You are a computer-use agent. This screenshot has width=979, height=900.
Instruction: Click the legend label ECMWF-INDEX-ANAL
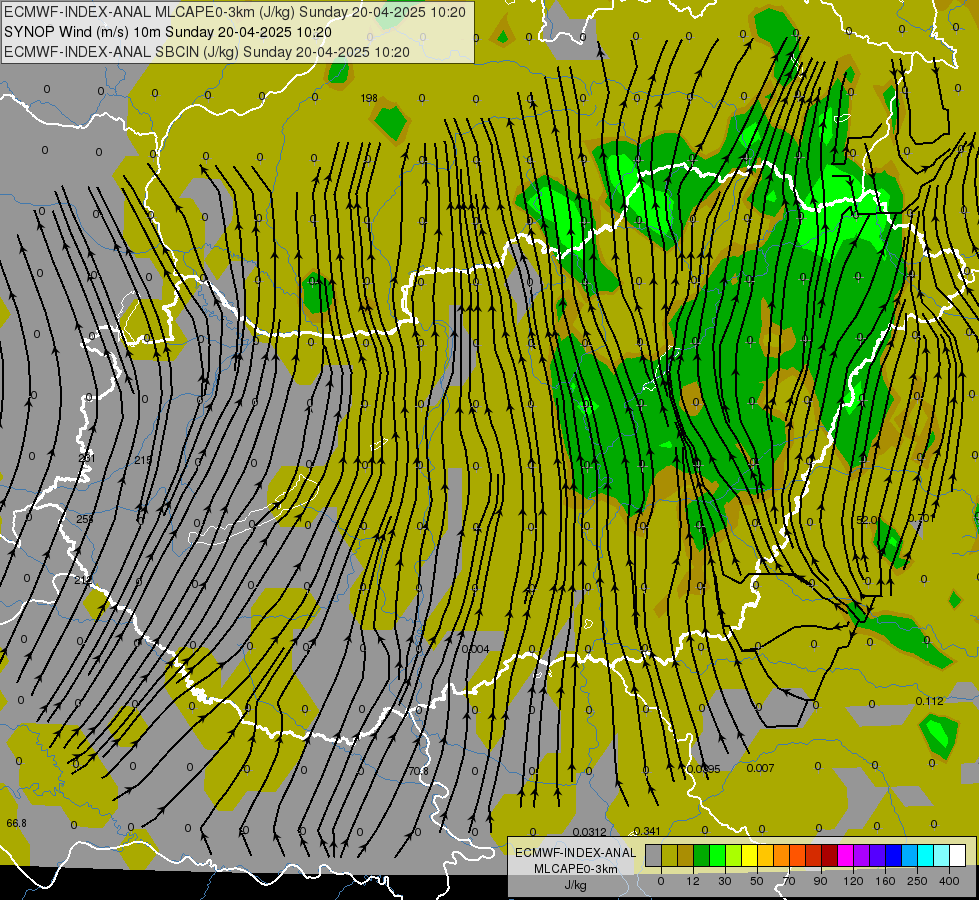pyautogui.click(x=575, y=853)
